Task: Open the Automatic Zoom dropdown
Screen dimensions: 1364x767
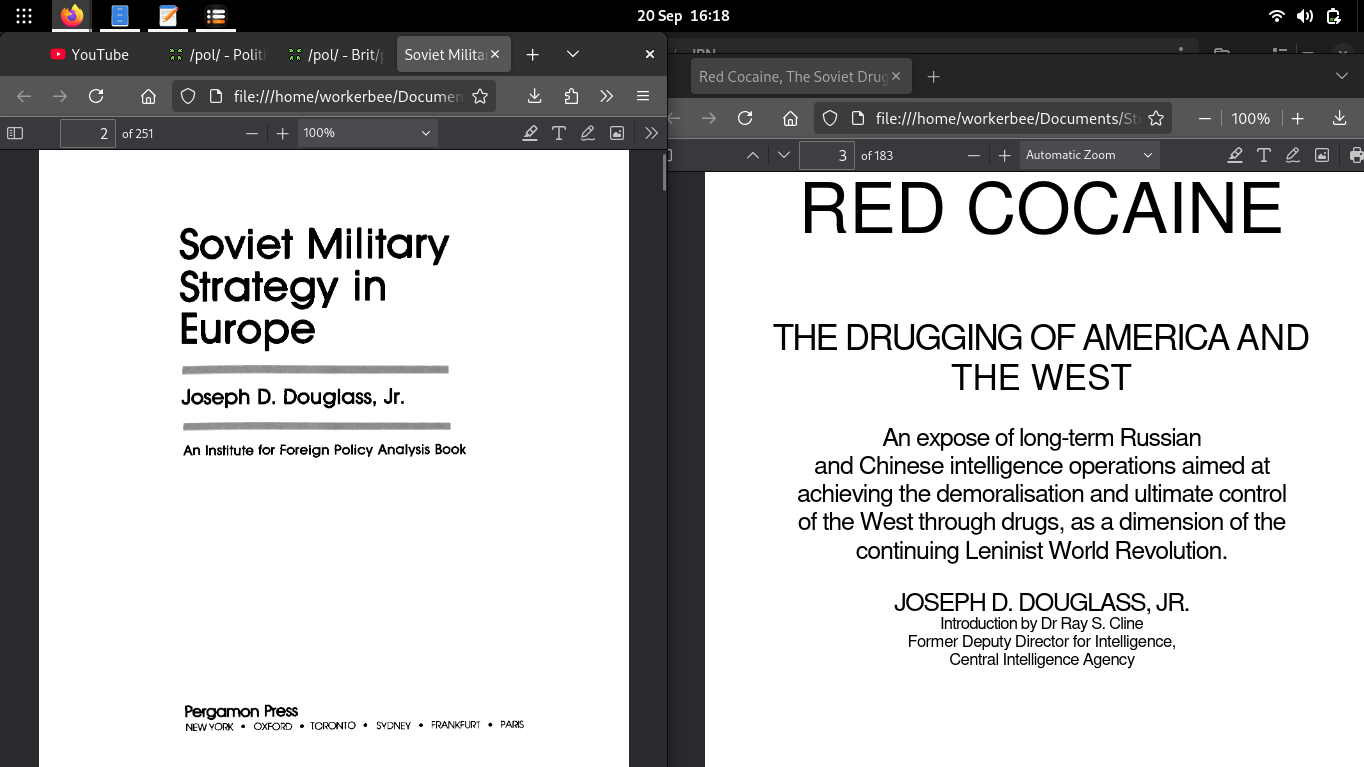Action: pyautogui.click(x=1088, y=155)
